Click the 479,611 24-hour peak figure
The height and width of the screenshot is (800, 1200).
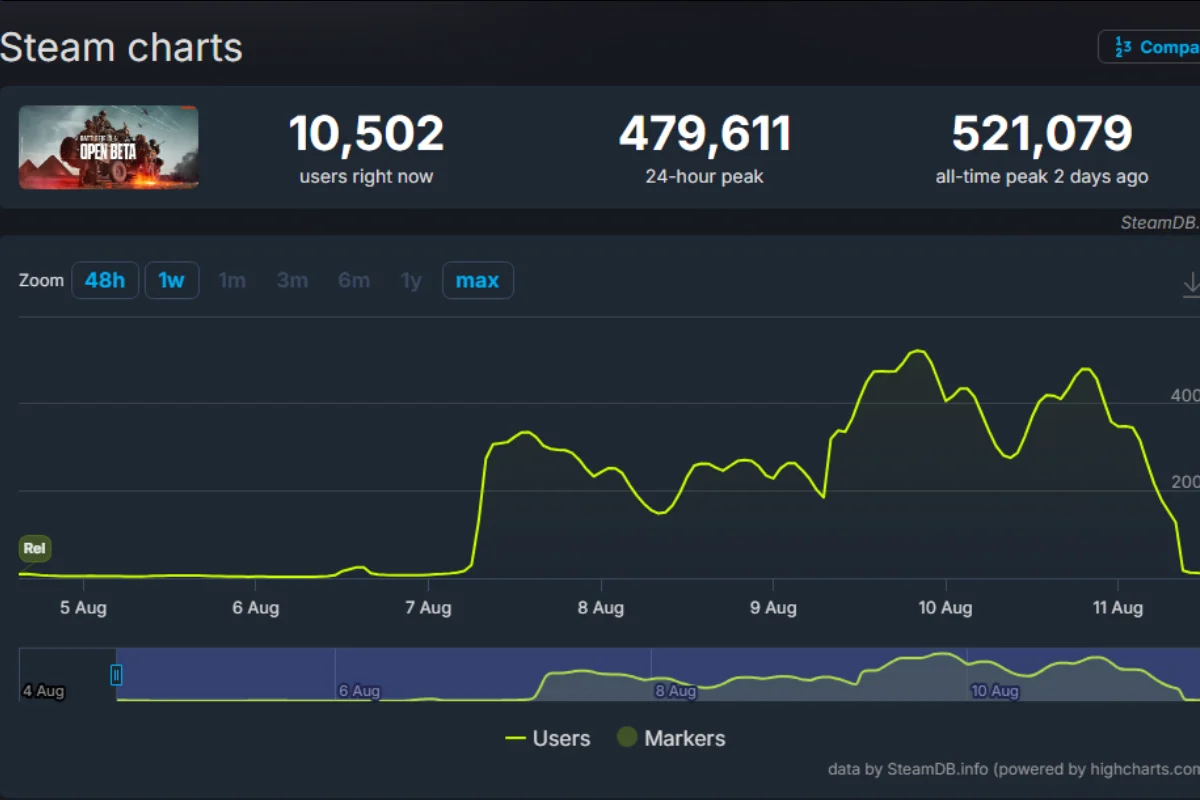[705, 134]
